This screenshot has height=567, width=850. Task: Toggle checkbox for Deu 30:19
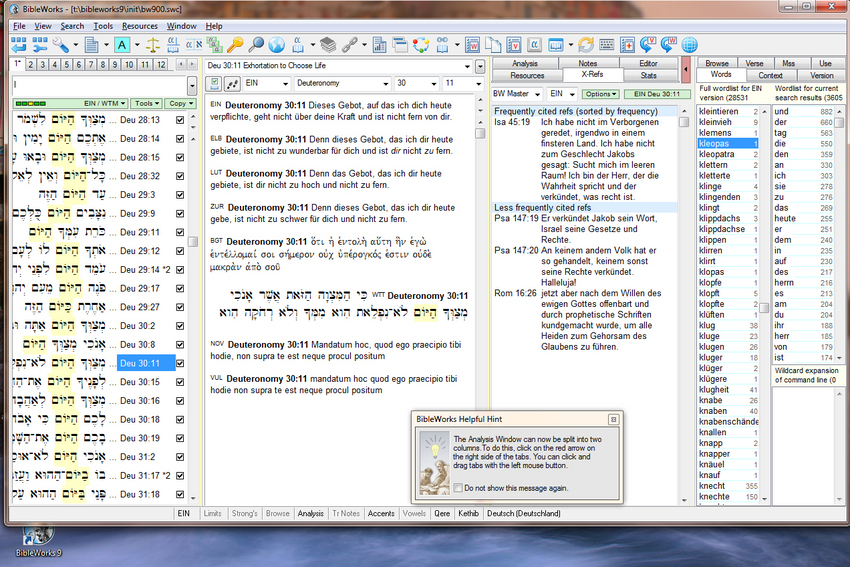pos(180,438)
